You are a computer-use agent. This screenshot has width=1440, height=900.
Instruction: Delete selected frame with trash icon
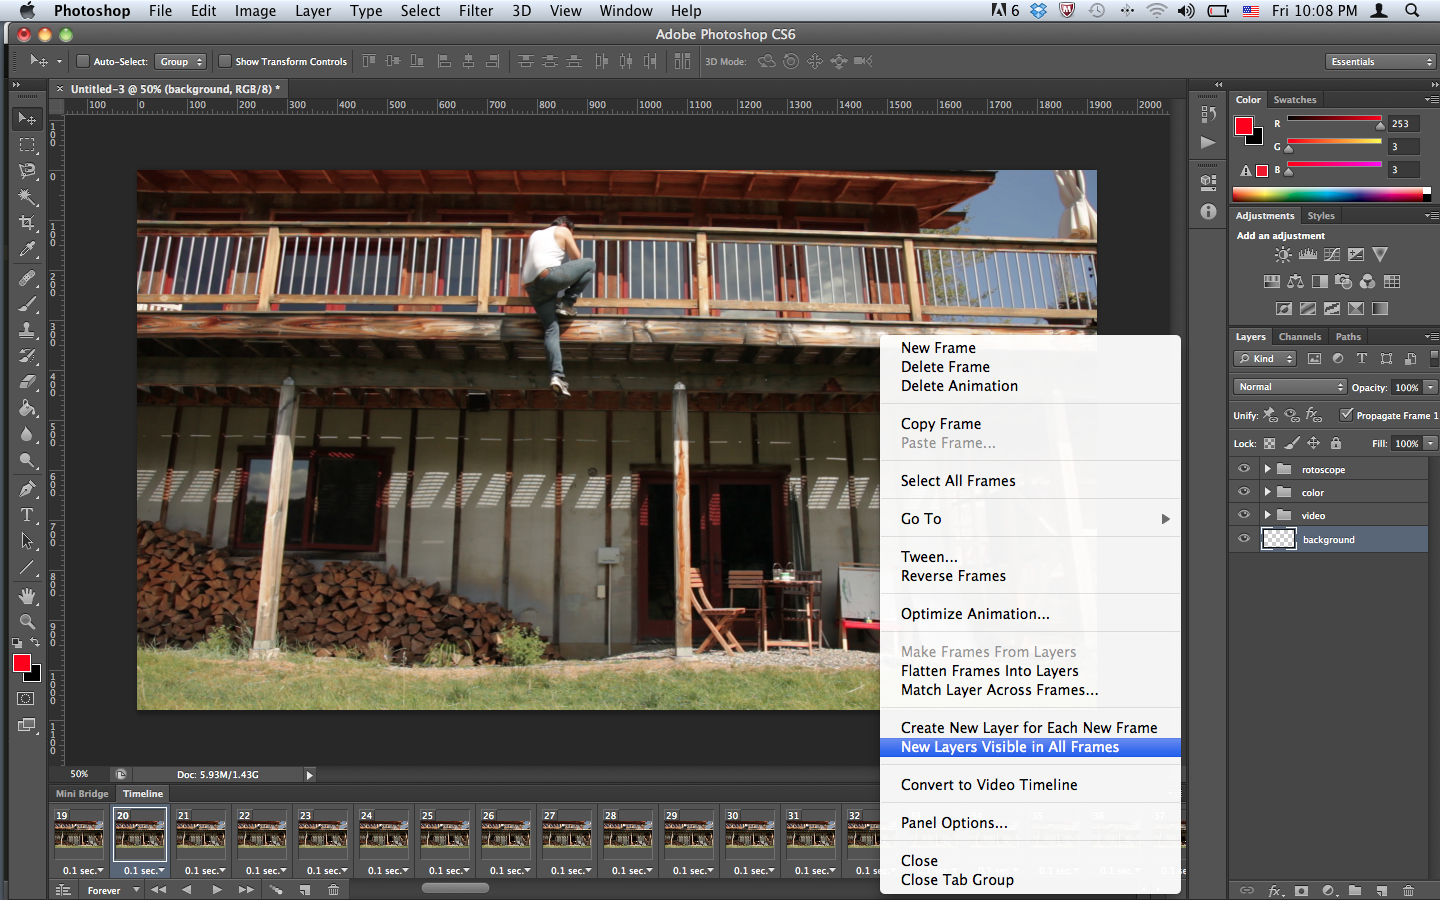(x=333, y=890)
